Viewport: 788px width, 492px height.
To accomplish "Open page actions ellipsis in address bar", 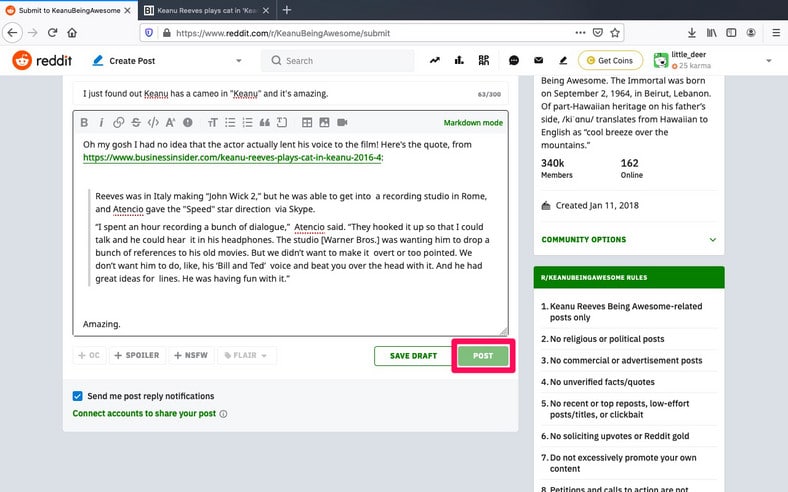I will click(580, 33).
